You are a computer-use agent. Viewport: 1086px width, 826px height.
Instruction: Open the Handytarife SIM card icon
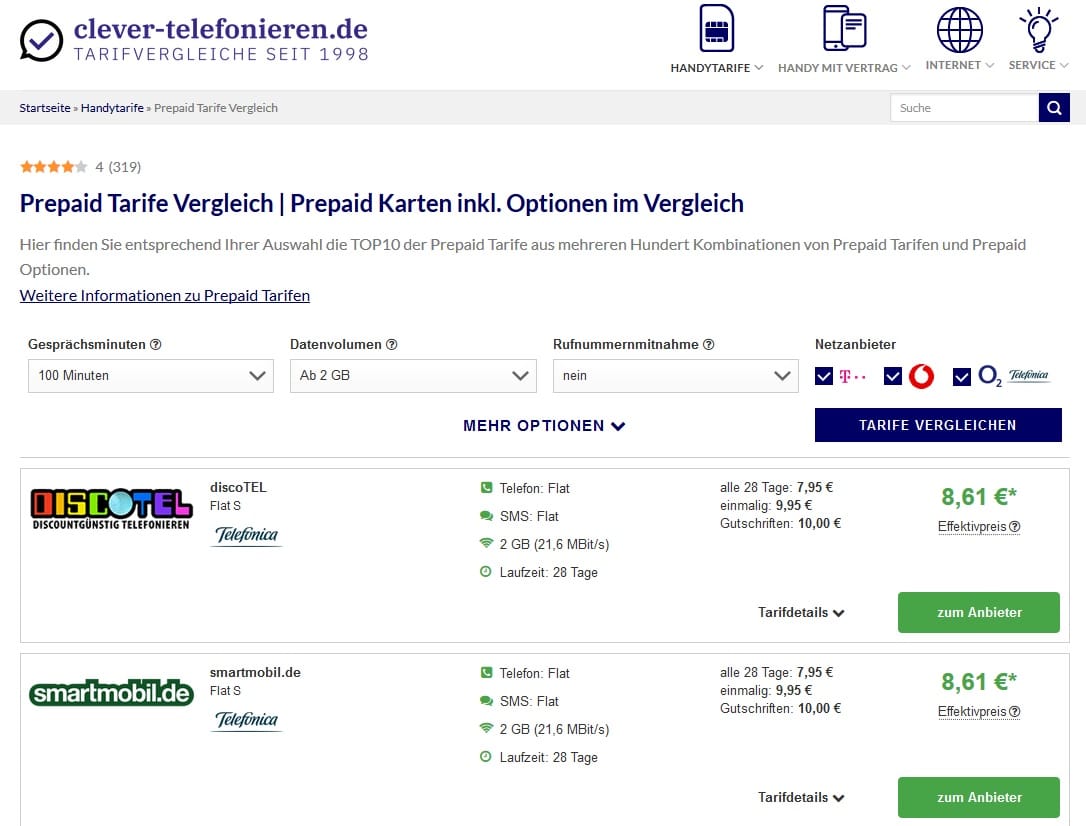pos(716,28)
